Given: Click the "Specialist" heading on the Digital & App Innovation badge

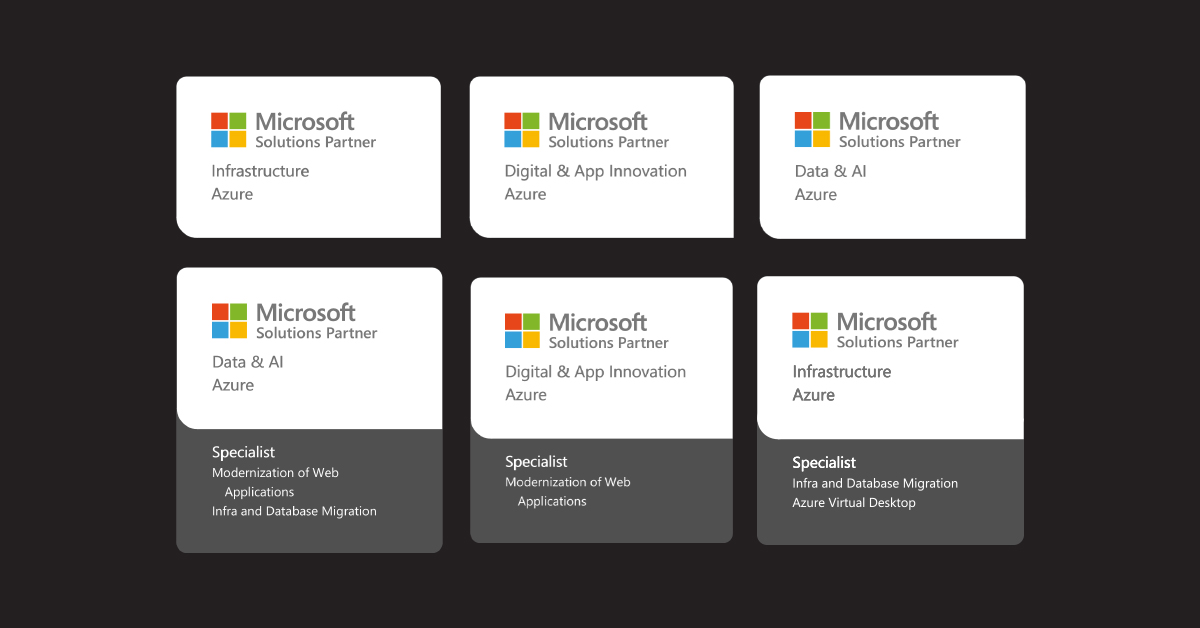Looking at the screenshot, I should 536,462.
